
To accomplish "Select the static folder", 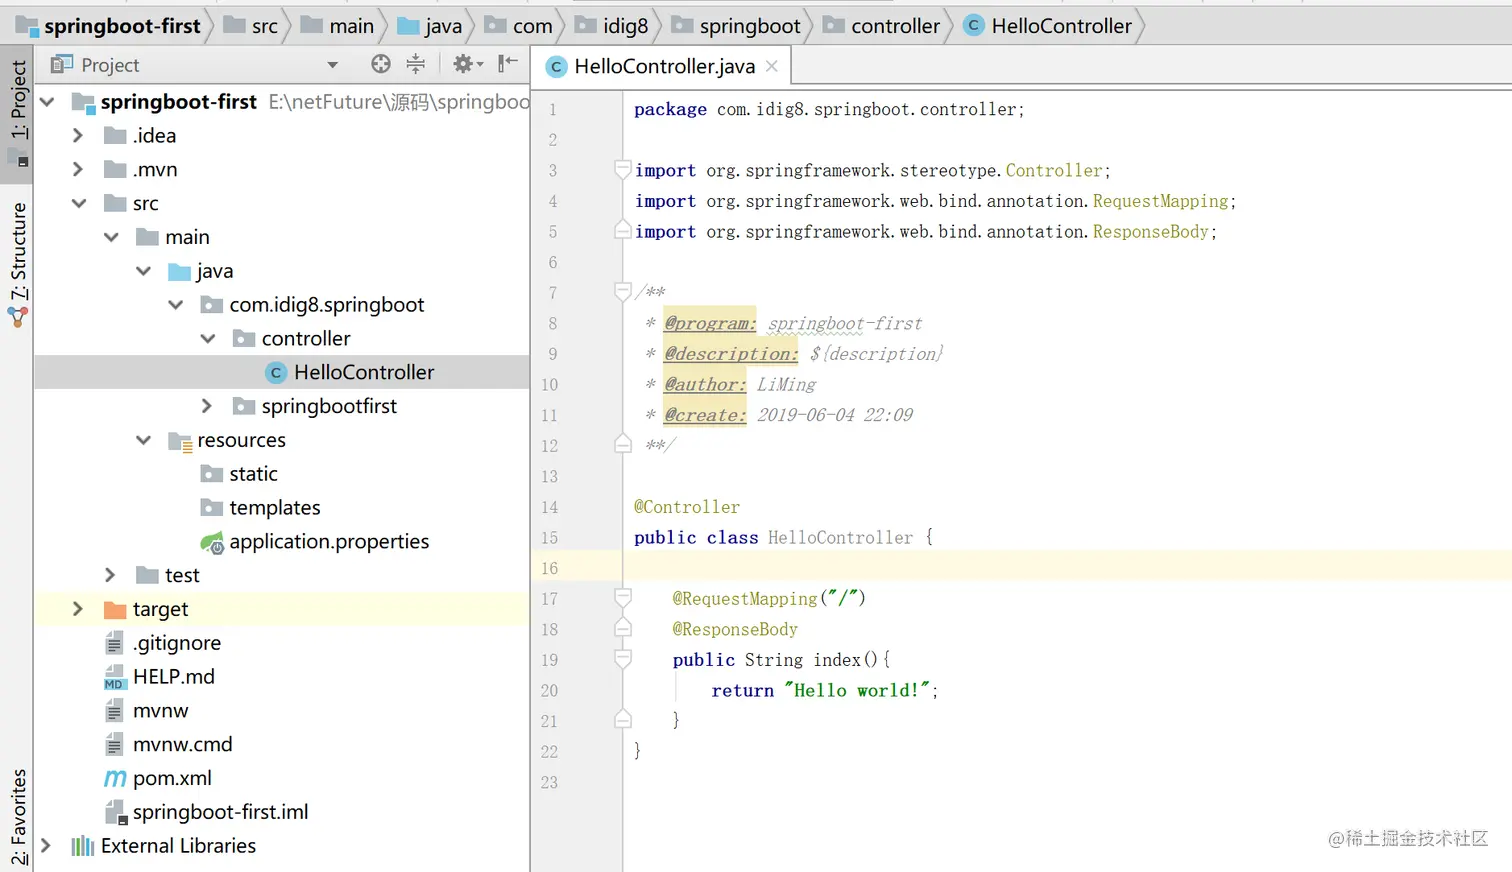I will tap(239, 474).
